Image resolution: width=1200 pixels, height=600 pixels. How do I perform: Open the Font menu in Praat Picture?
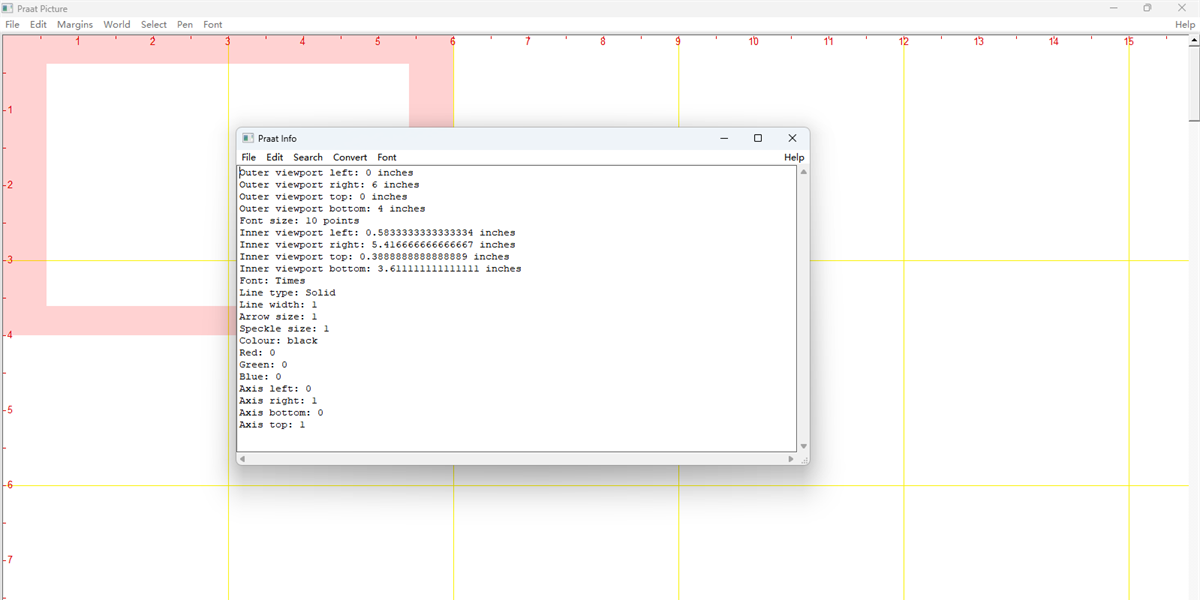(212, 24)
